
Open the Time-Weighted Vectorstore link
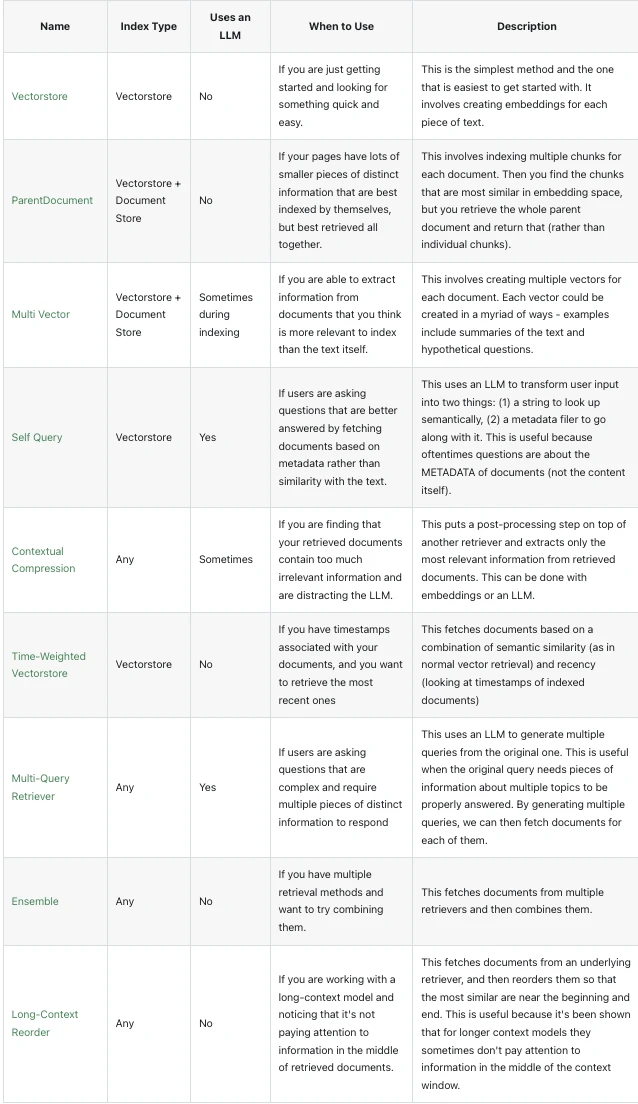coord(49,665)
